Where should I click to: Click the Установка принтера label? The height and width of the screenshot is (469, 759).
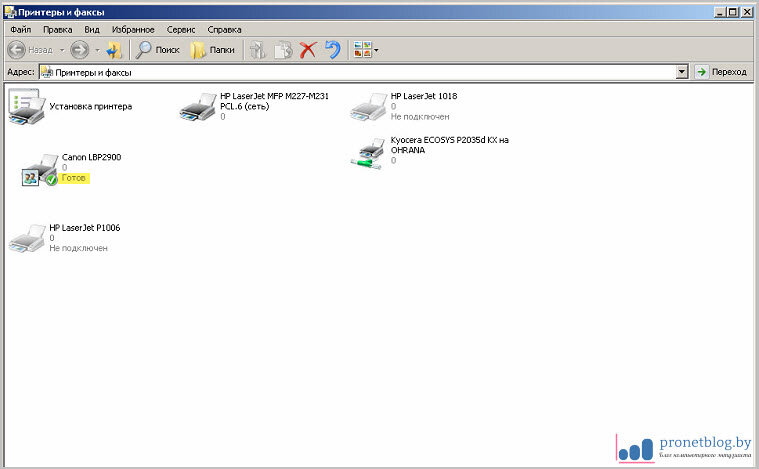coord(91,106)
